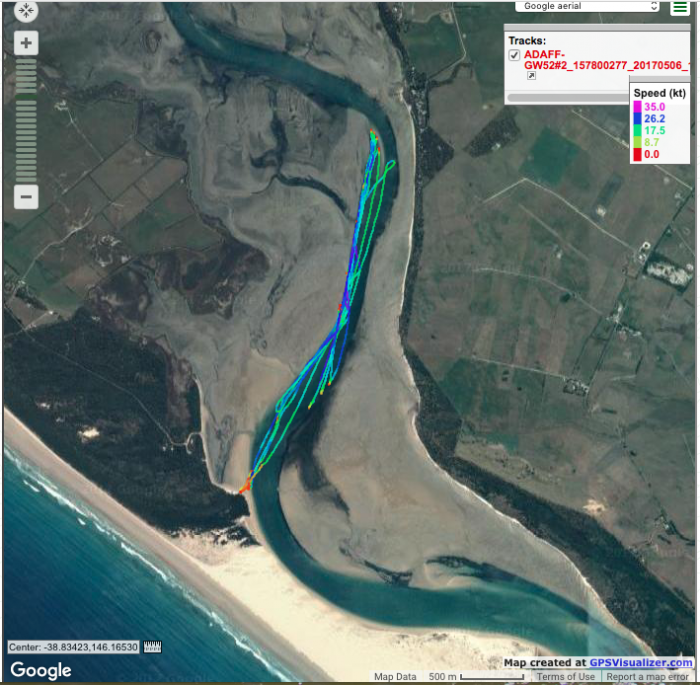This screenshot has width=700, height=685.
Task: Click the red 0.0 speed swatch
Action: (x=637, y=154)
